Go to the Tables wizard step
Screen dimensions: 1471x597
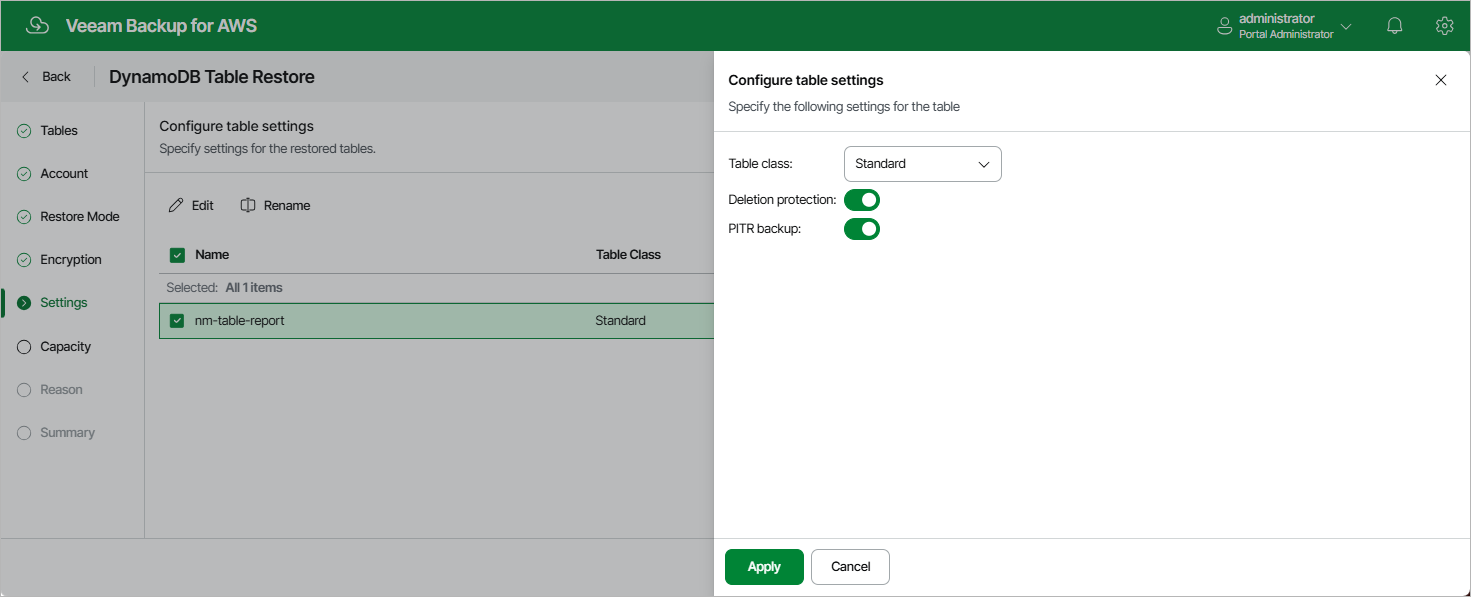(59, 131)
